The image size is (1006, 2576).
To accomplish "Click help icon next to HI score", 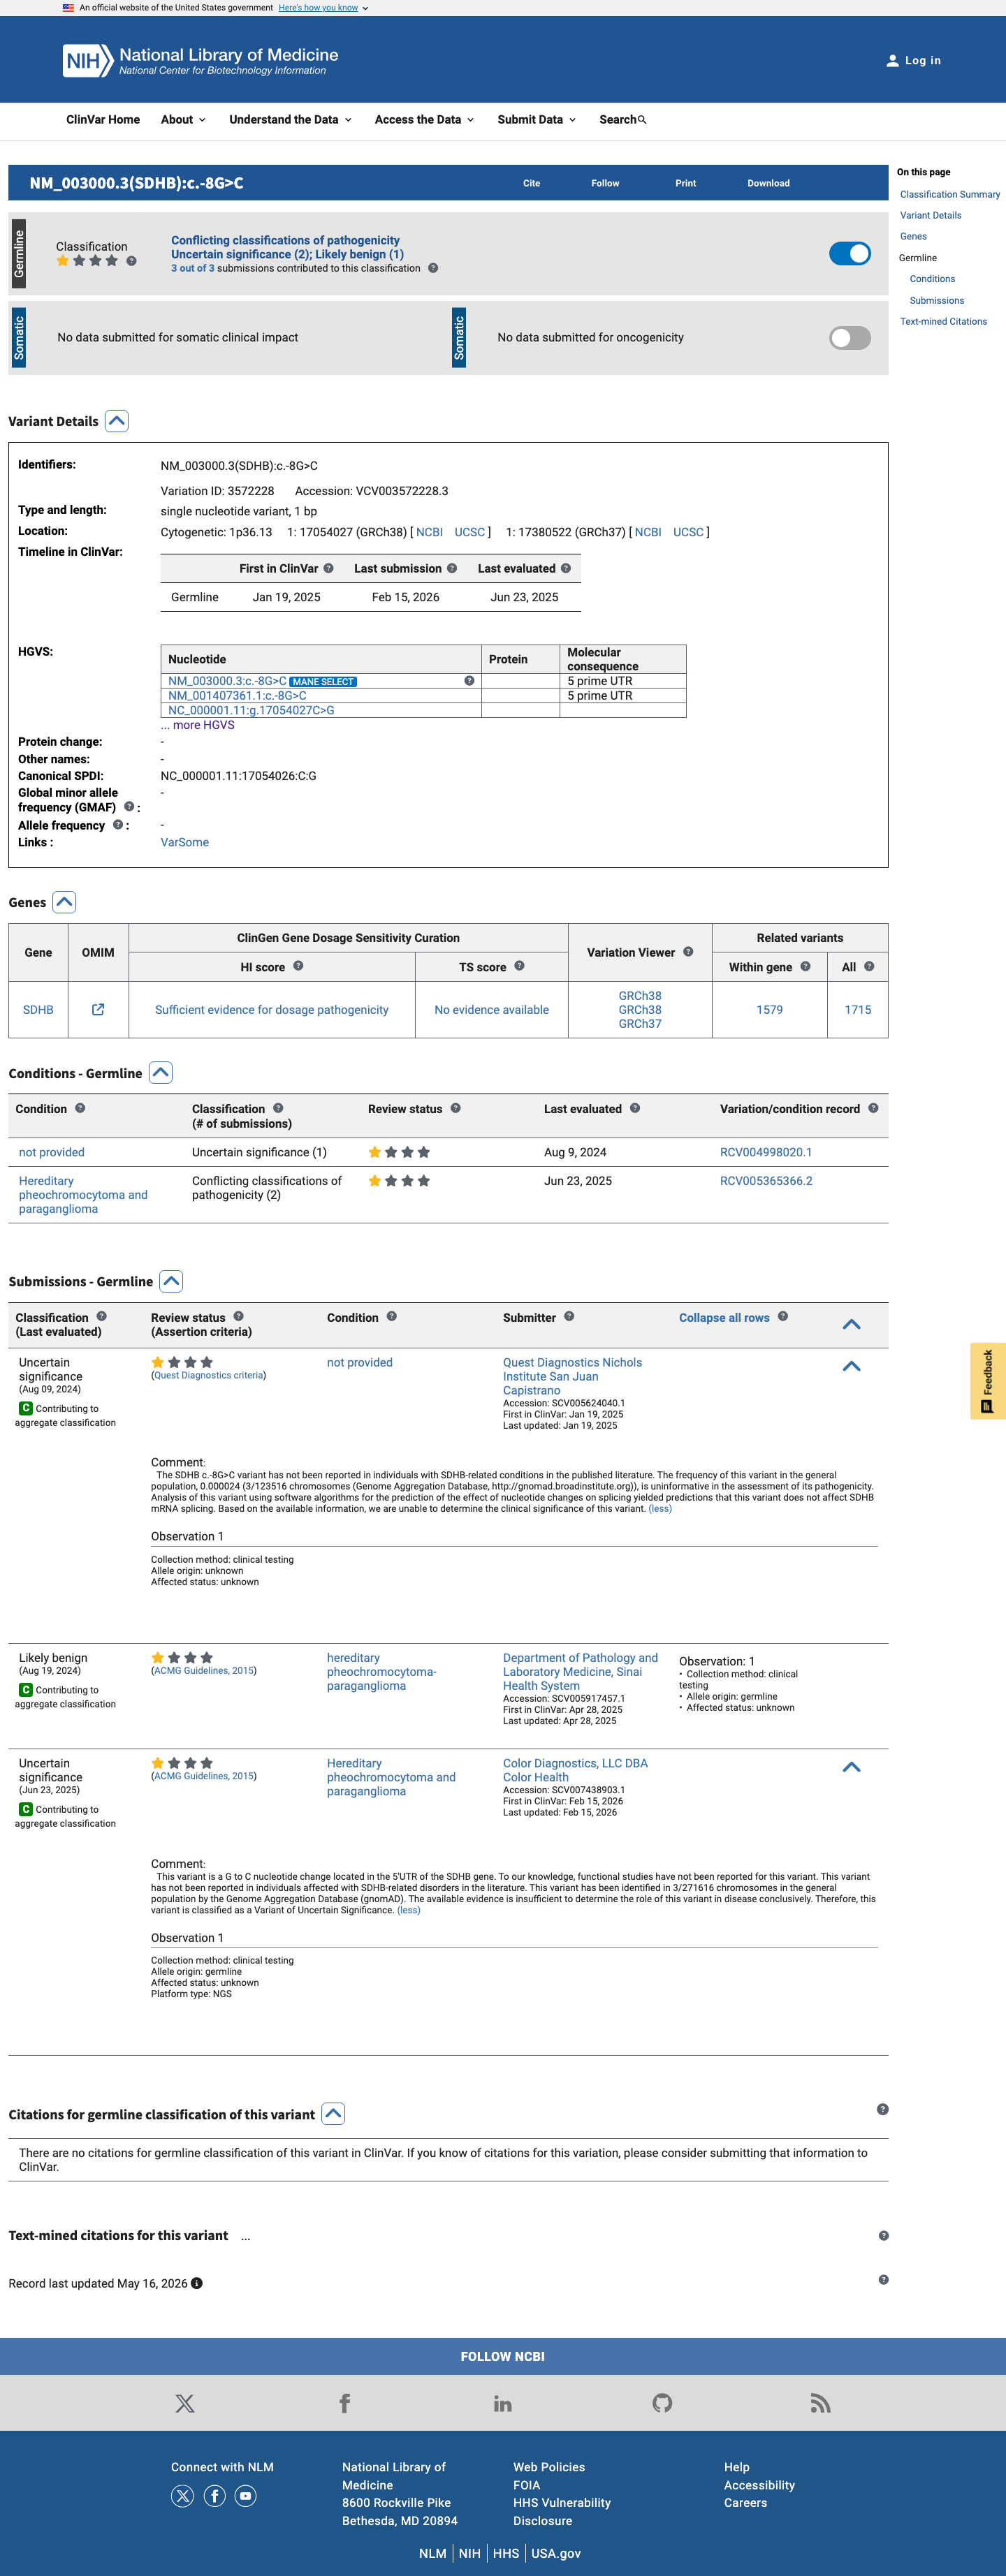I will pos(298,966).
